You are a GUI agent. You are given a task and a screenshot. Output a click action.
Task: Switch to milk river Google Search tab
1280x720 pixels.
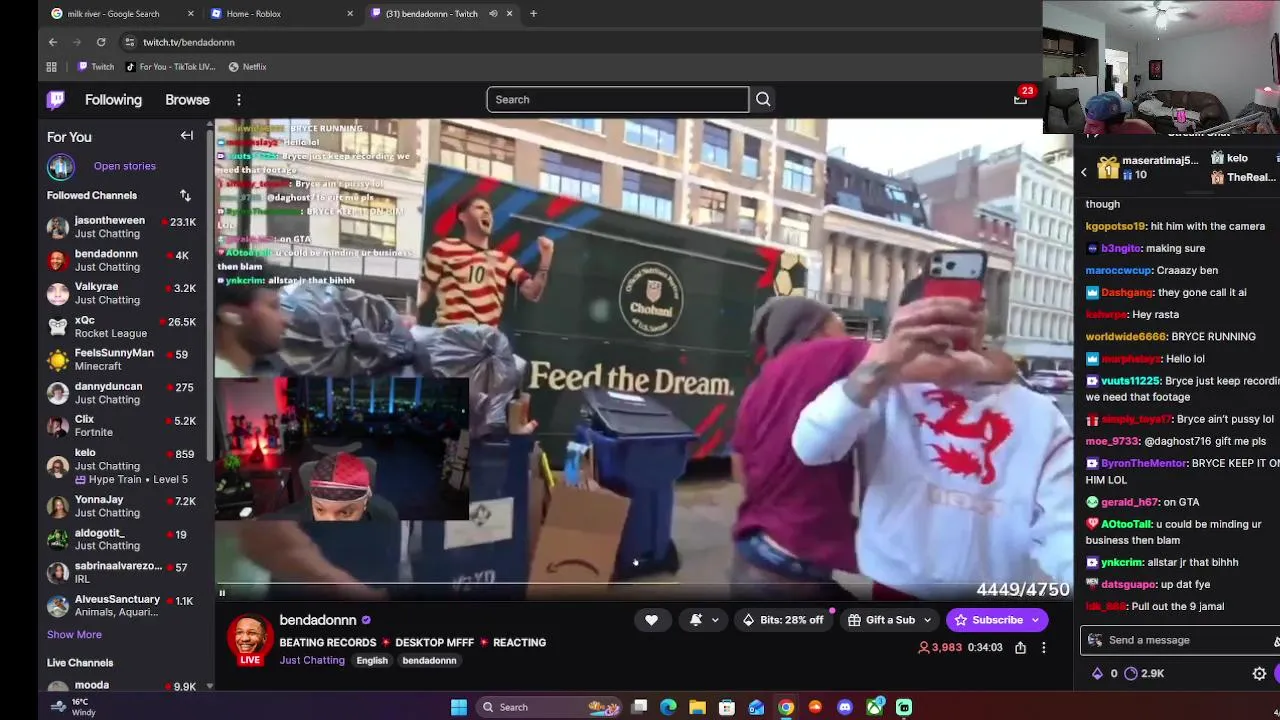coord(123,13)
